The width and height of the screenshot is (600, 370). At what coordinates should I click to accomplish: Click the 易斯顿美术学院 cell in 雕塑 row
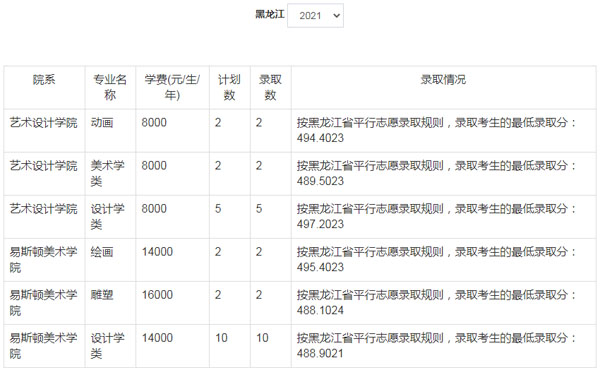point(44,303)
